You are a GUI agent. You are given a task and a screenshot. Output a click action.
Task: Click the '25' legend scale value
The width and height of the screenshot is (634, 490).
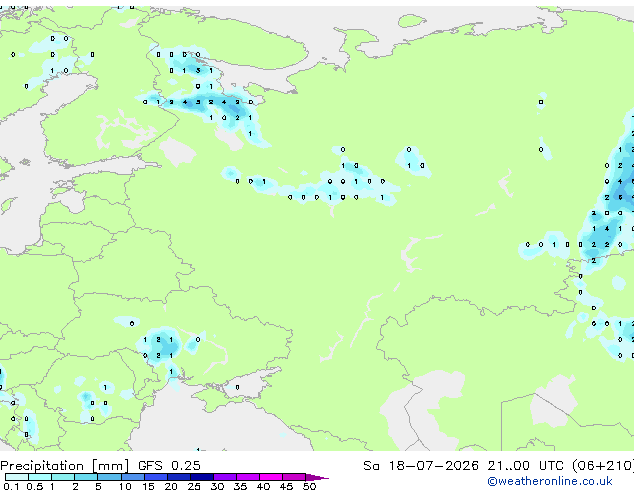[194, 486]
